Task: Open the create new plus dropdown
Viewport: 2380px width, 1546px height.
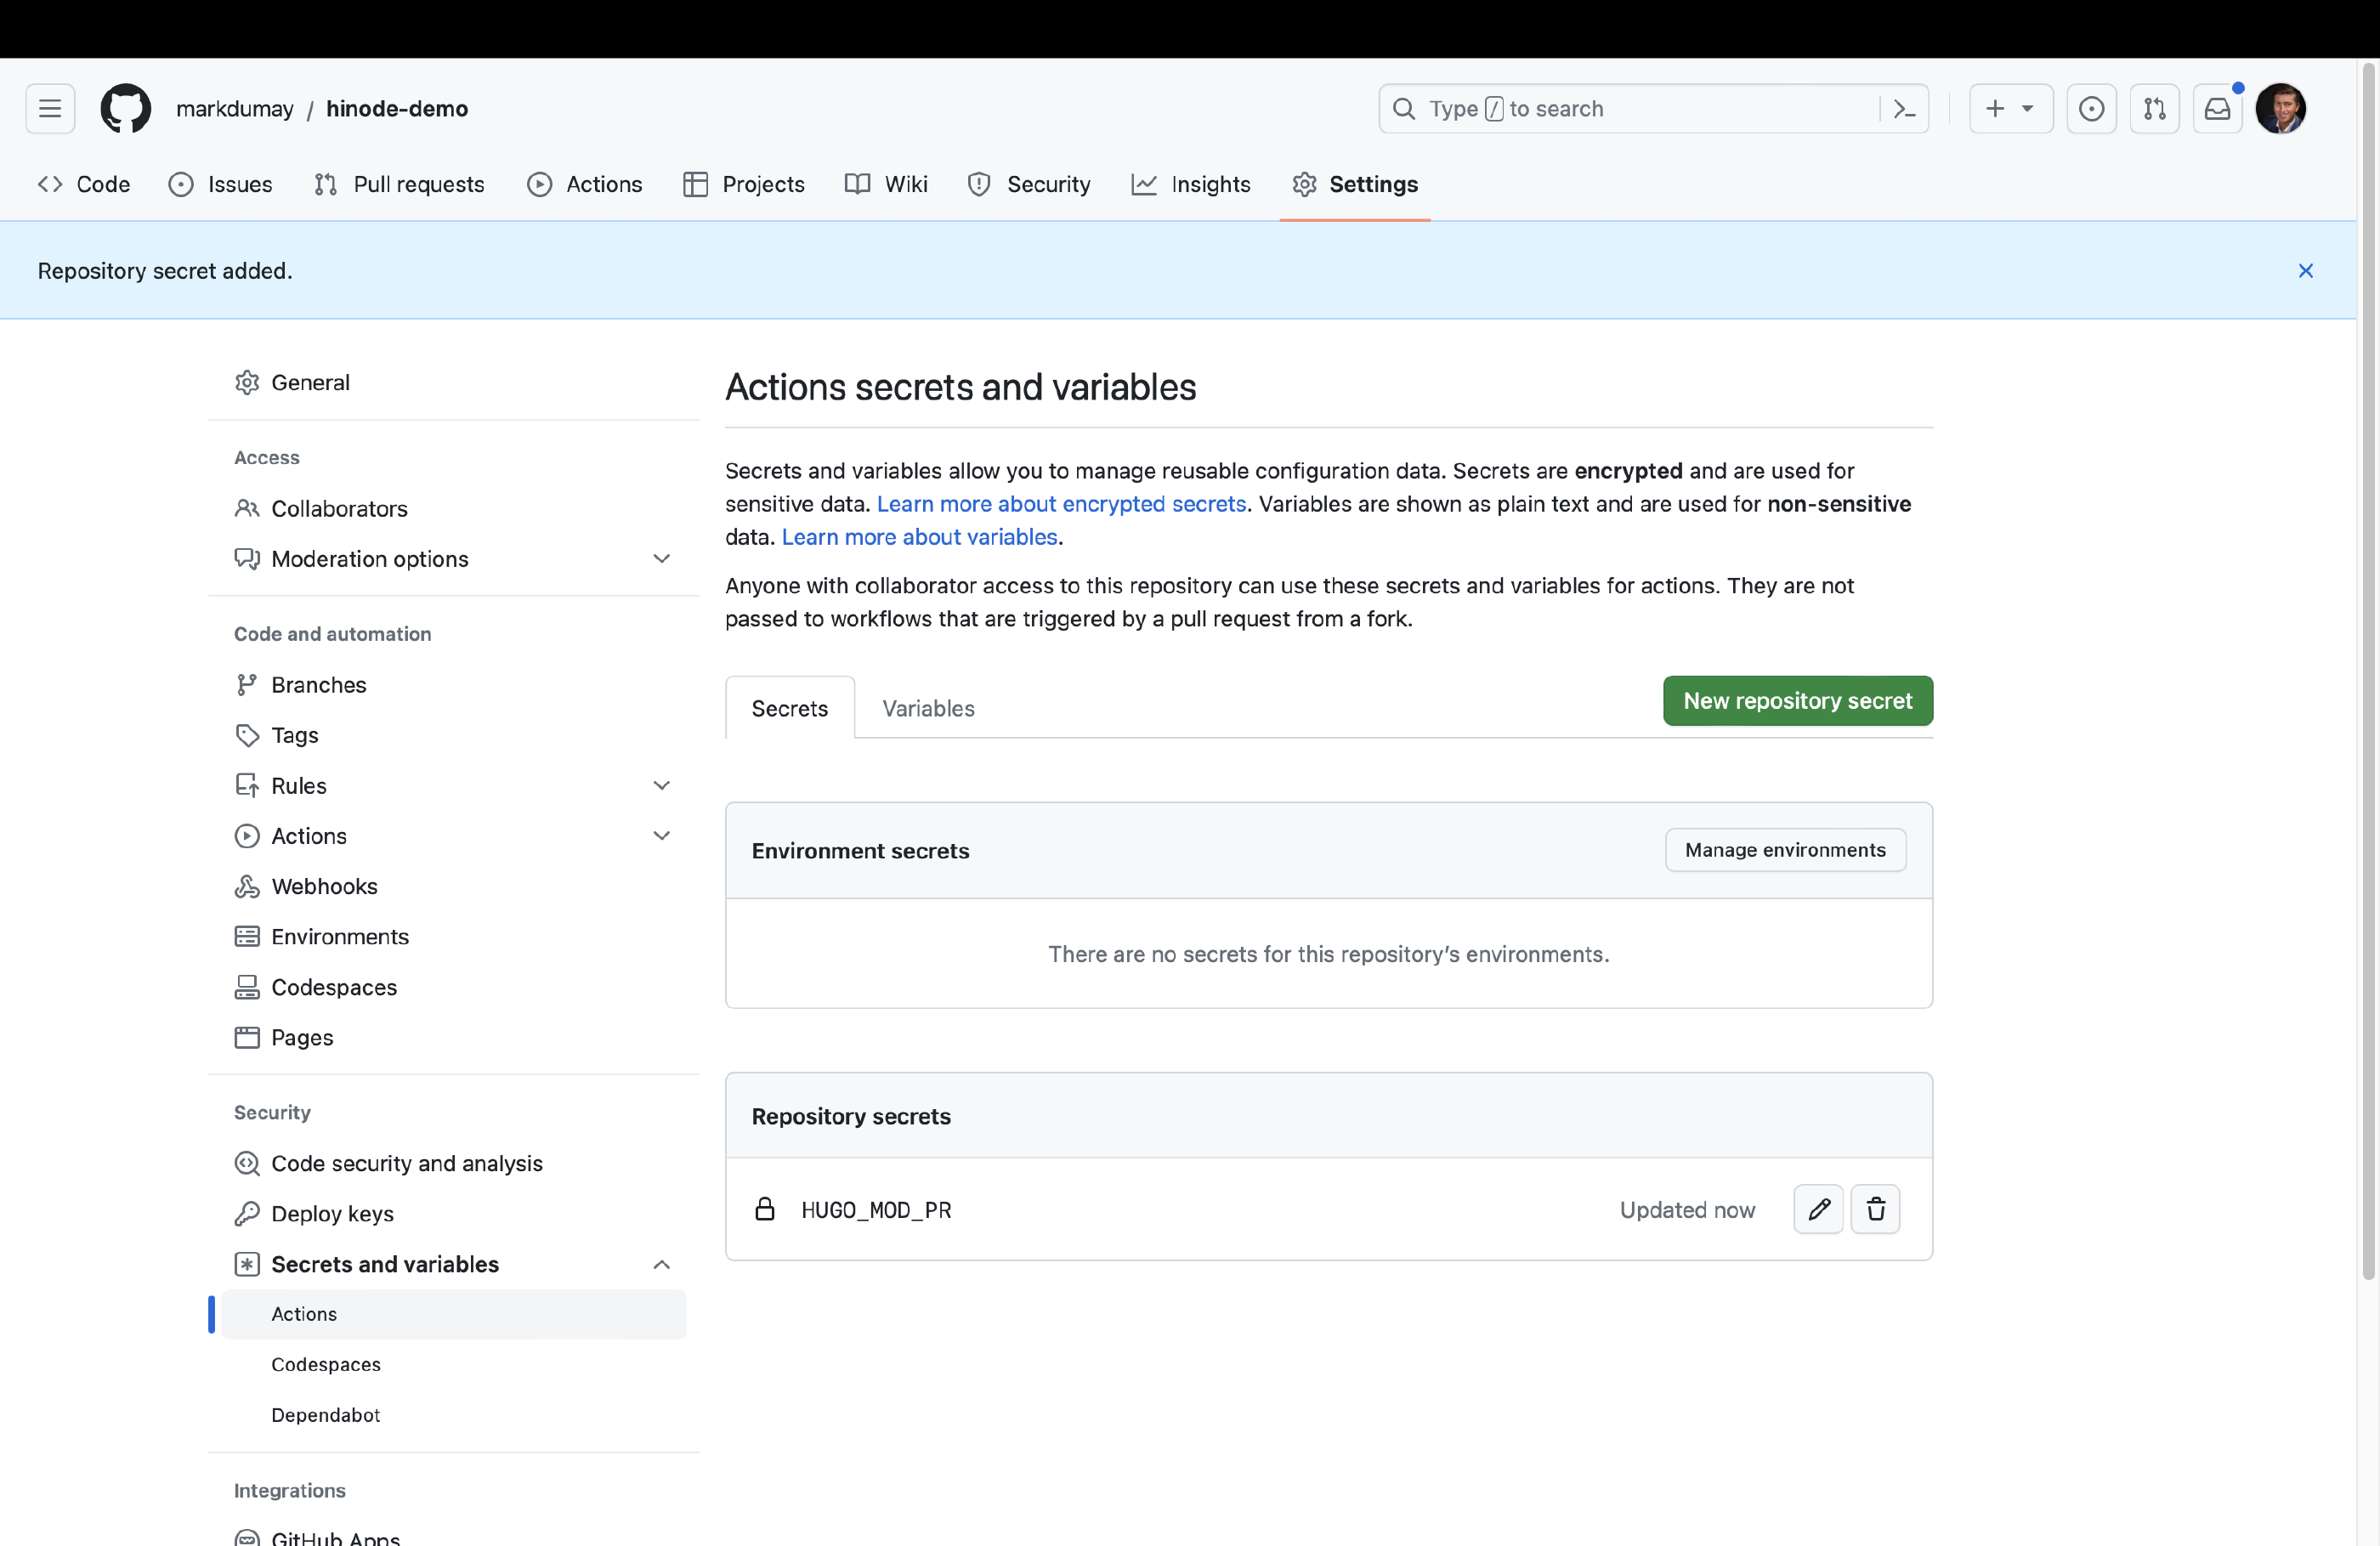Action: tap(2010, 108)
